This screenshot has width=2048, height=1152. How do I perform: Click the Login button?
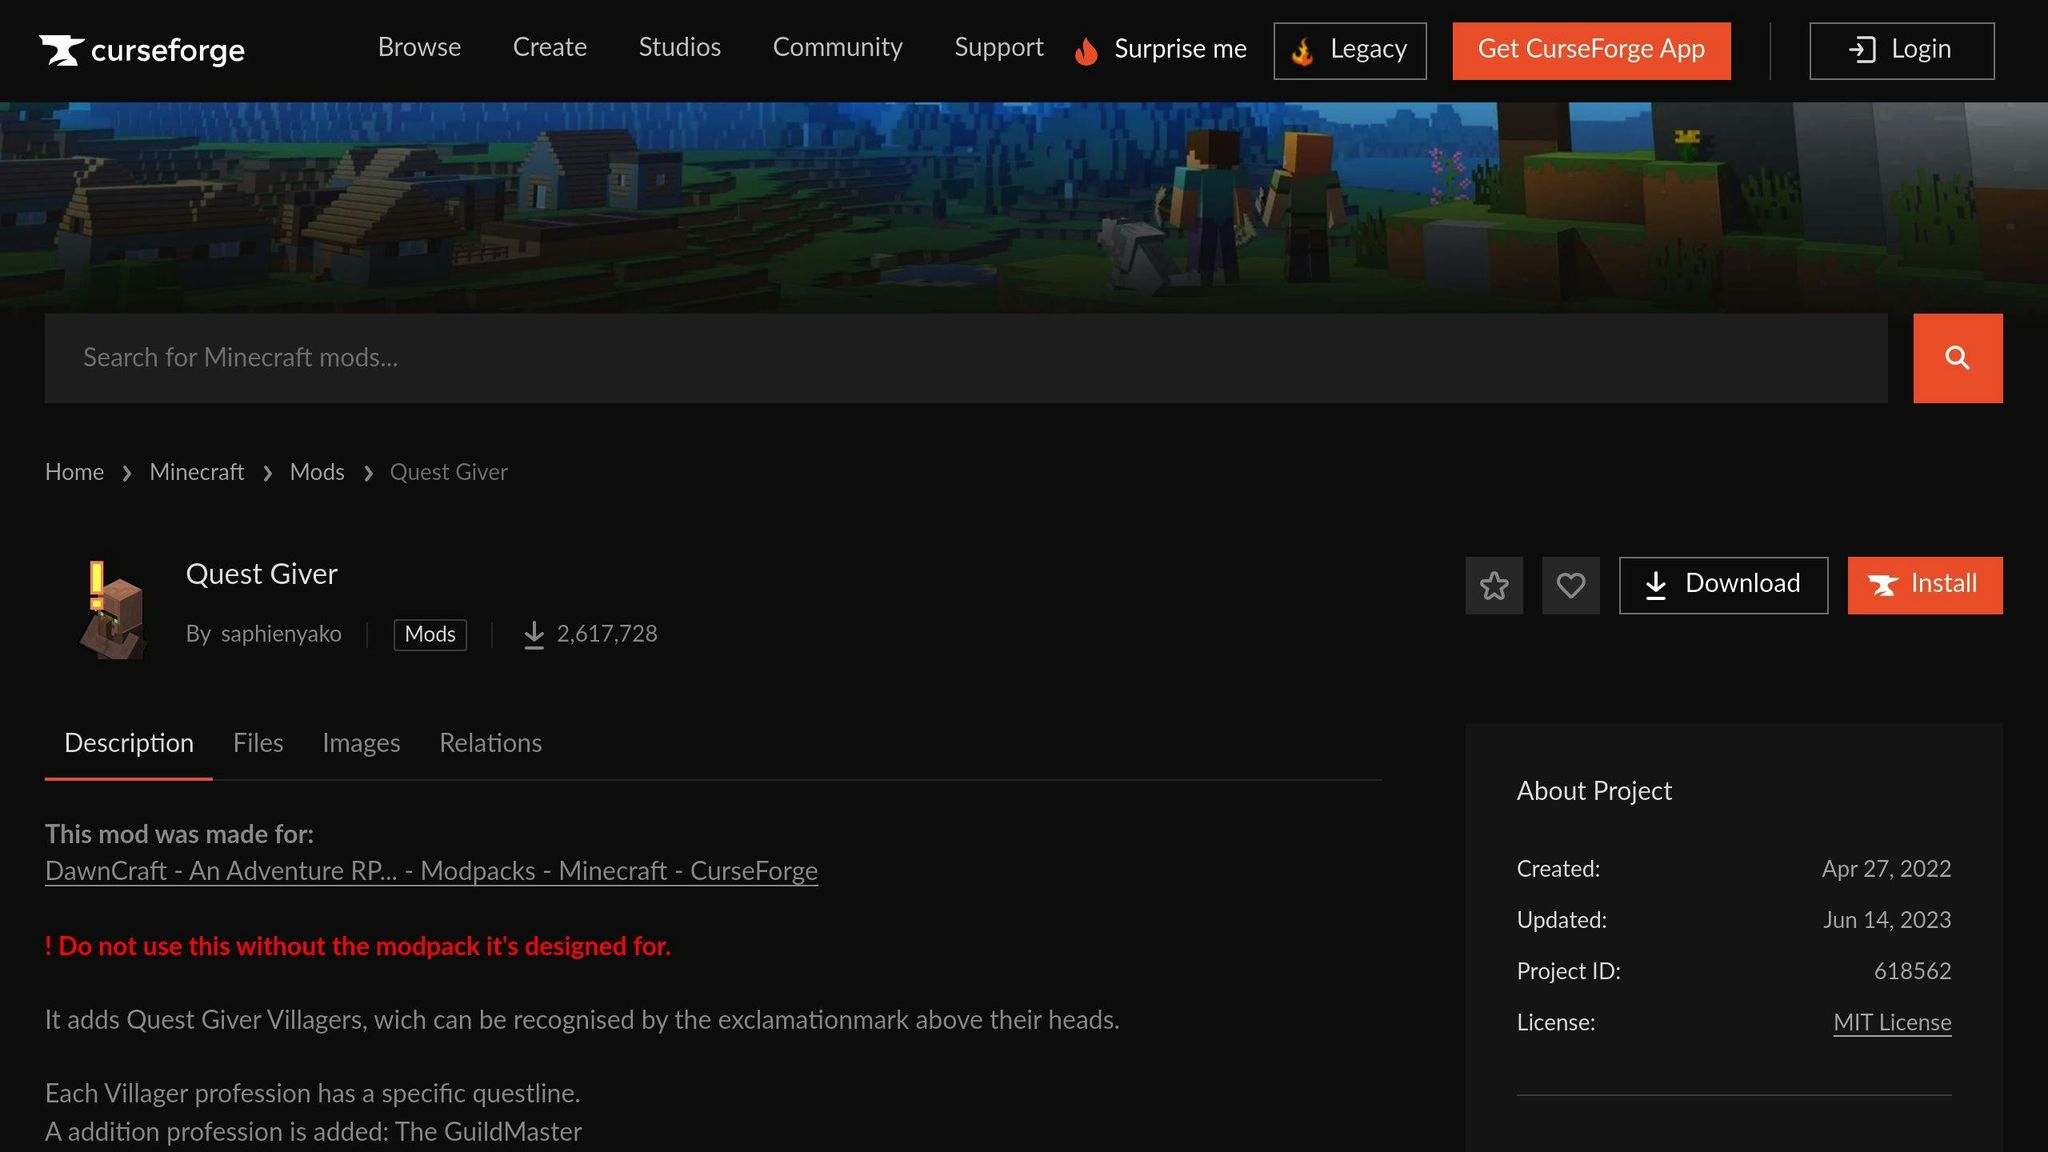coord(1902,51)
